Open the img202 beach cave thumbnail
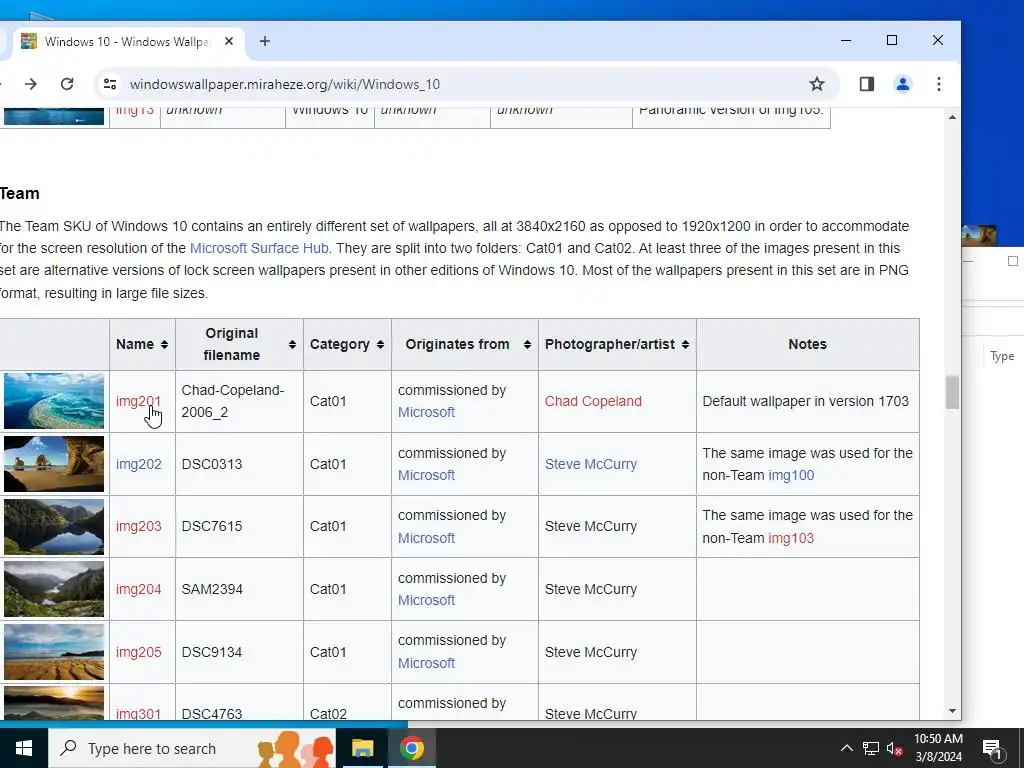Viewport: 1024px width, 768px height. (x=54, y=464)
